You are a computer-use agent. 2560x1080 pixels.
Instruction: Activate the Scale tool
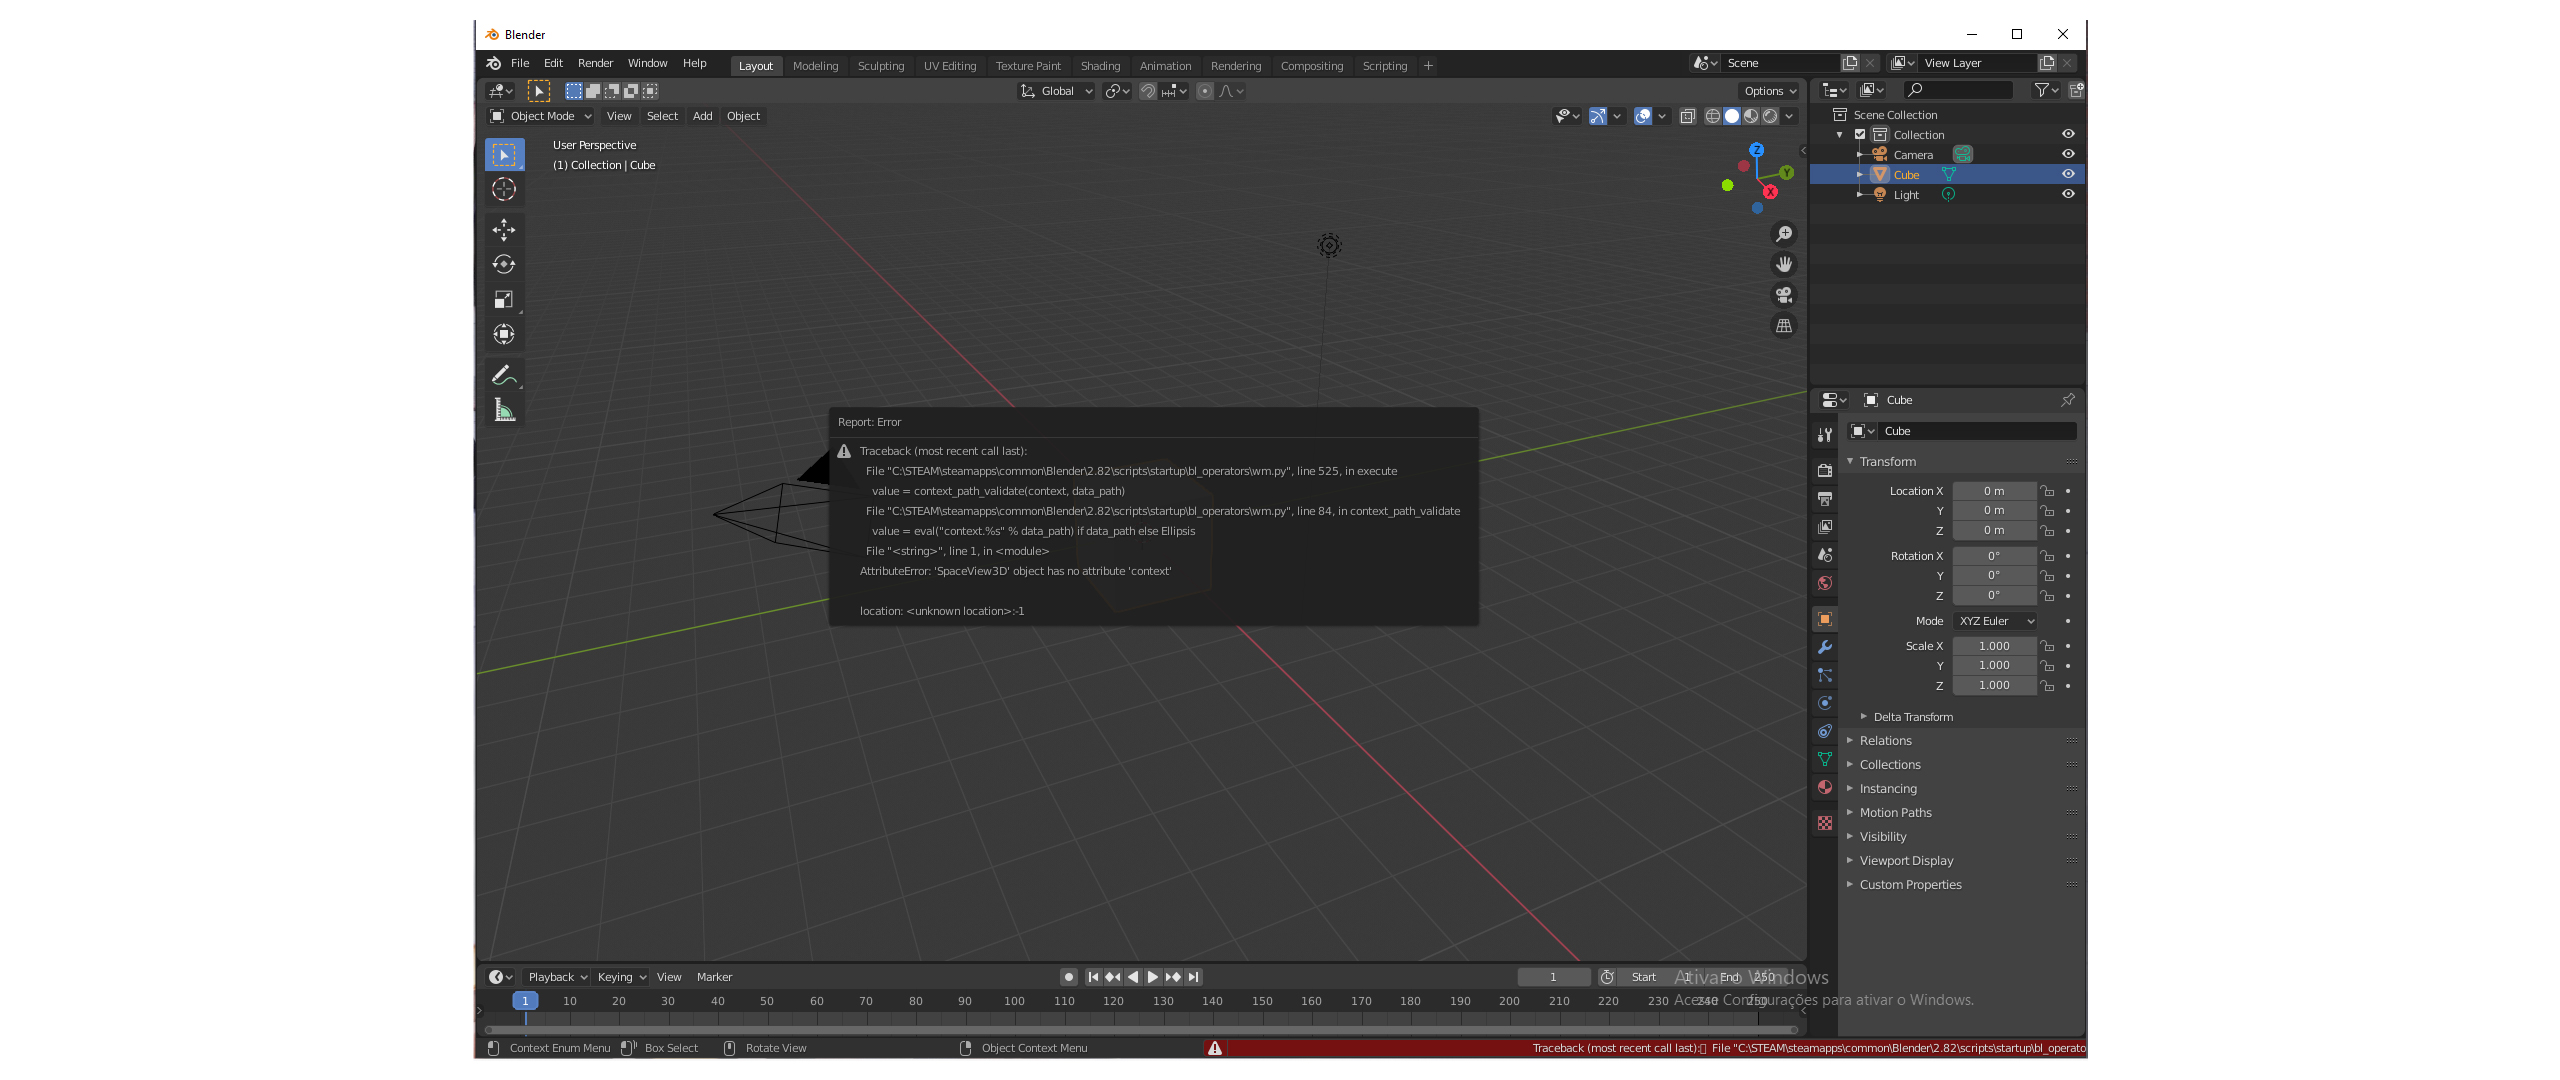coord(504,299)
